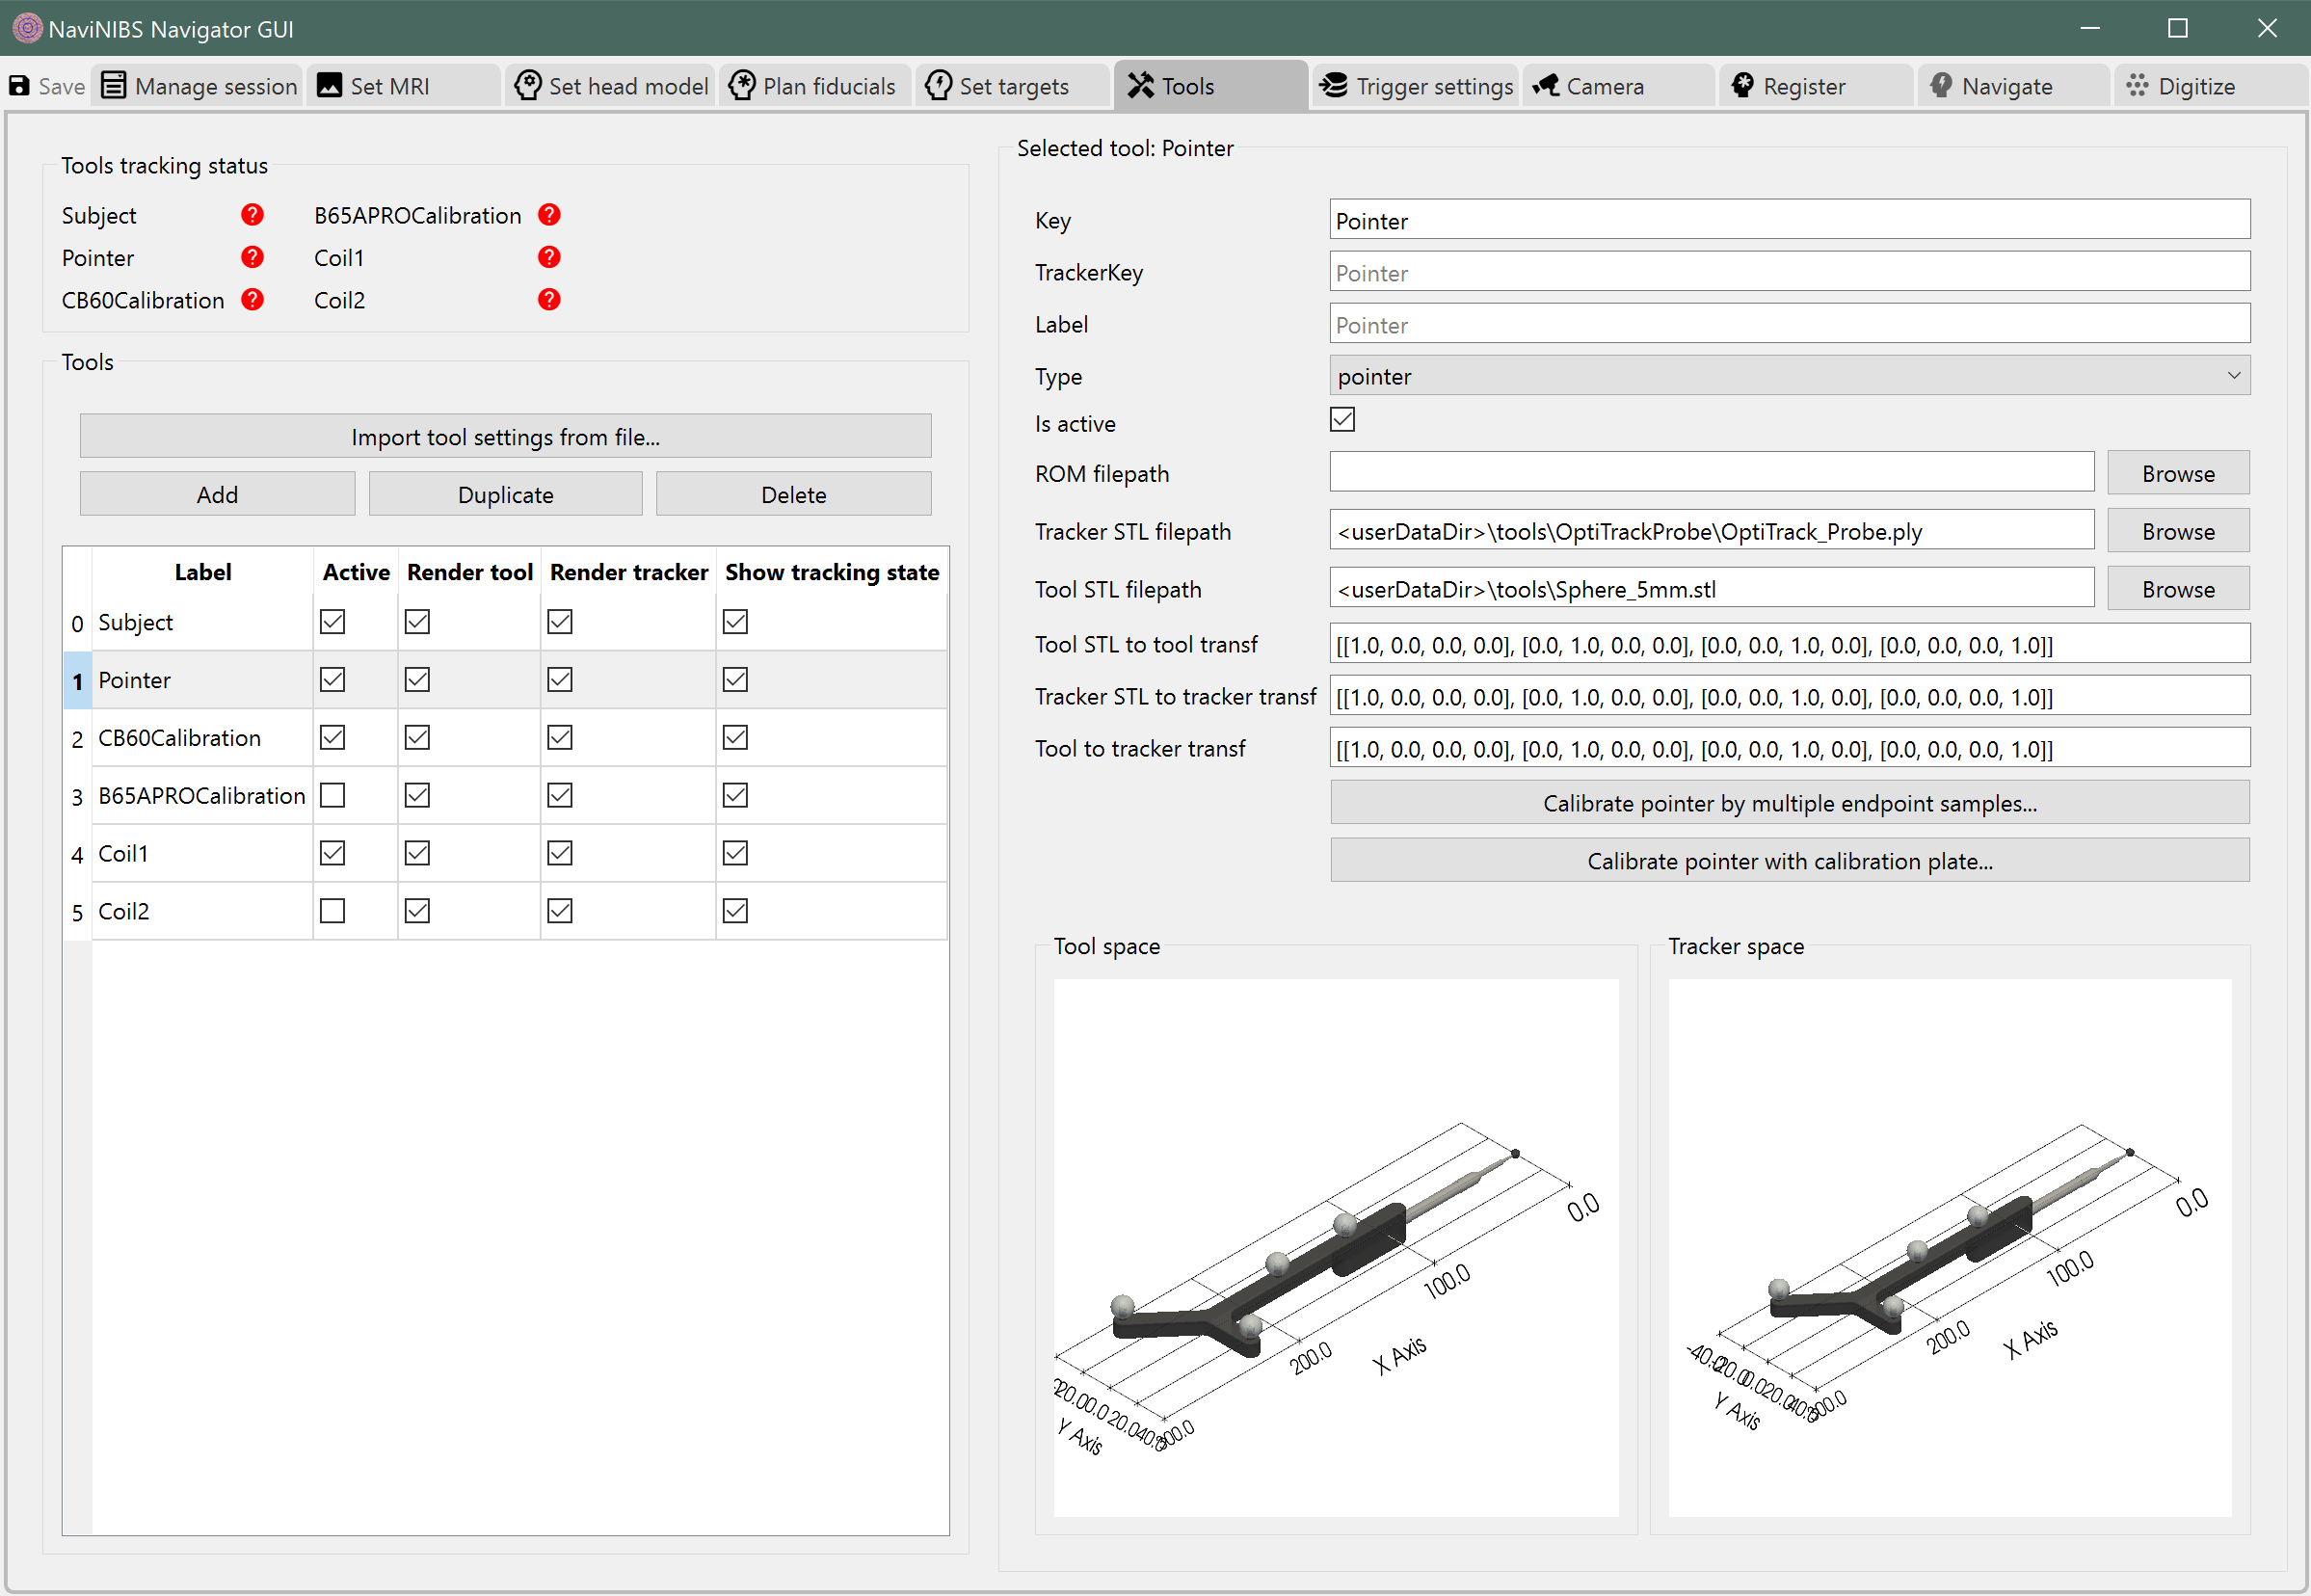Screen dimensions: 2311x1596
Task: Click the Tool to tracker transf field
Action: coord(1790,748)
